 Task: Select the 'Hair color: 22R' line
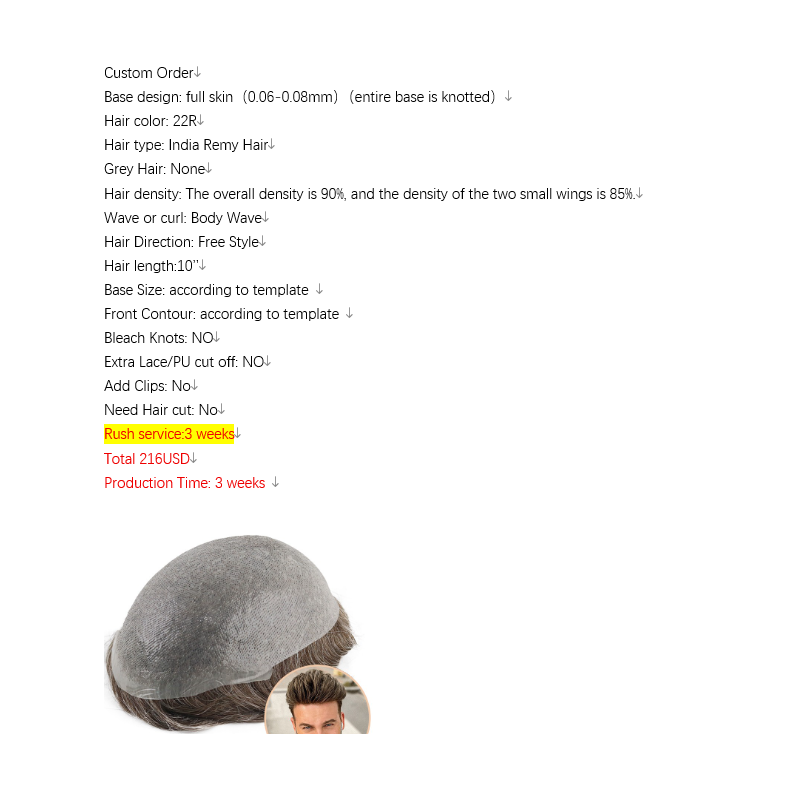tap(151, 121)
